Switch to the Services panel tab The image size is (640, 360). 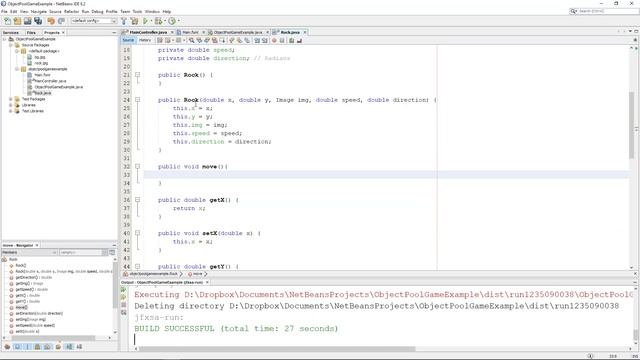tap(11, 33)
